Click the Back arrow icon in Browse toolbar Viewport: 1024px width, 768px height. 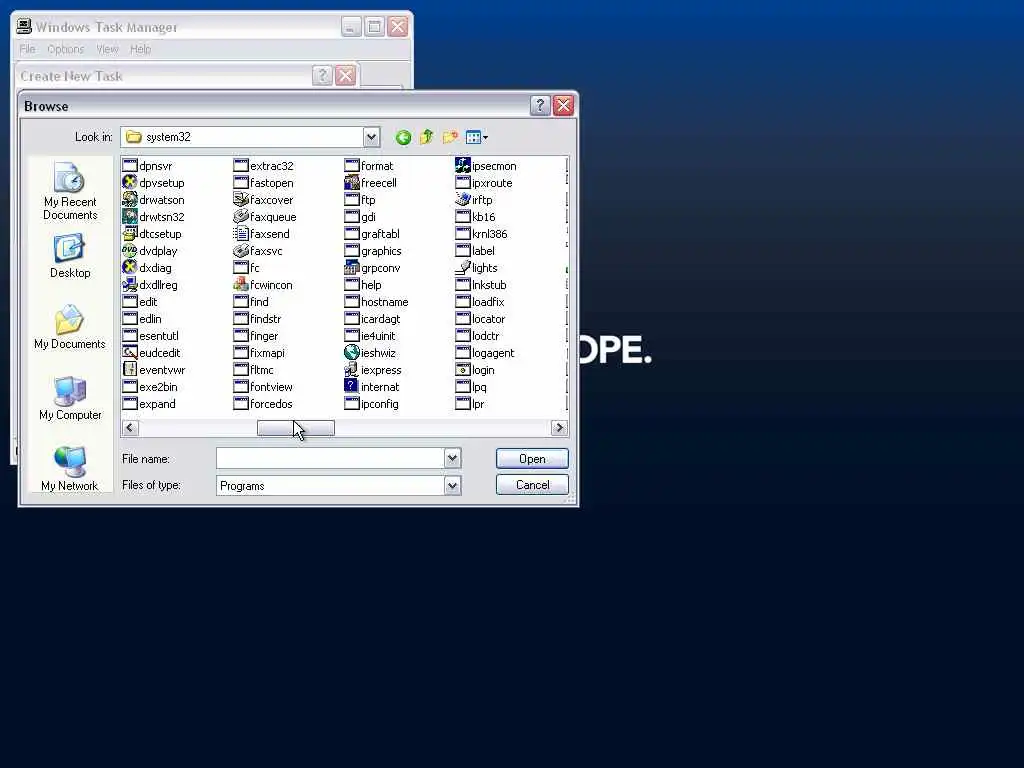pos(403,137)
